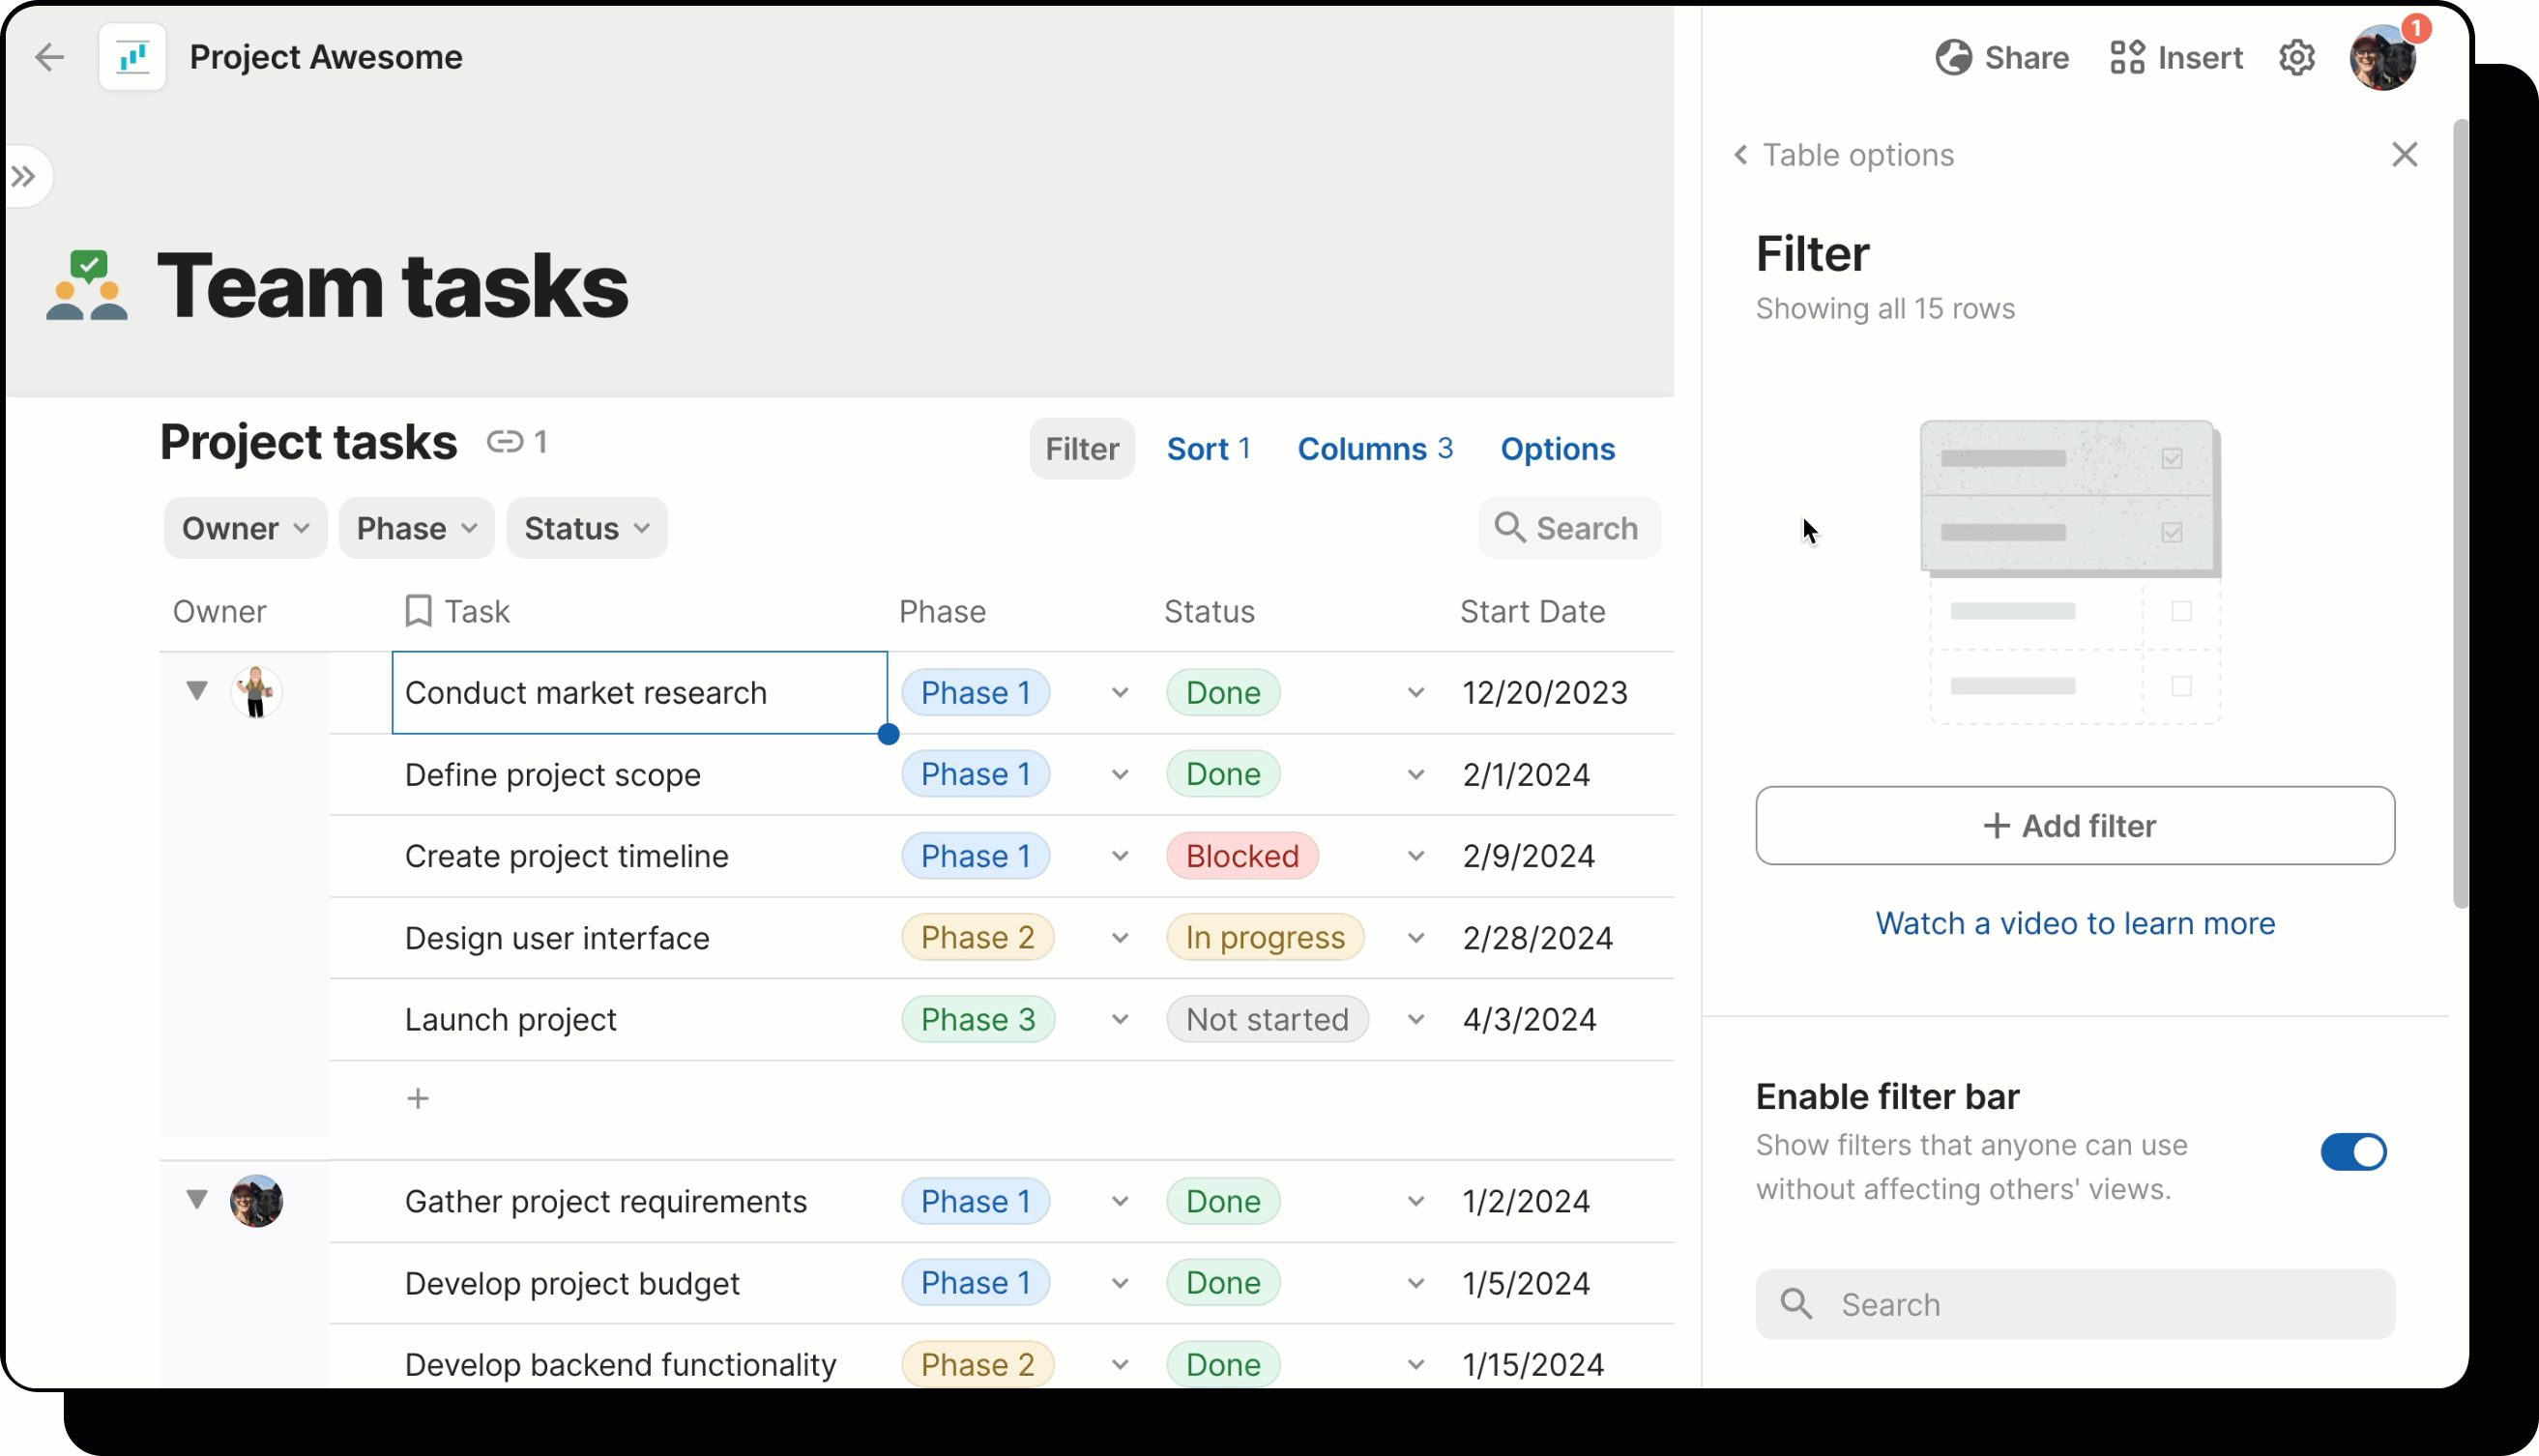This screenshot has width=2539, height=1456.
Task: Toggle the Enable filter bar switch
Action: tap(2353, 1152)
